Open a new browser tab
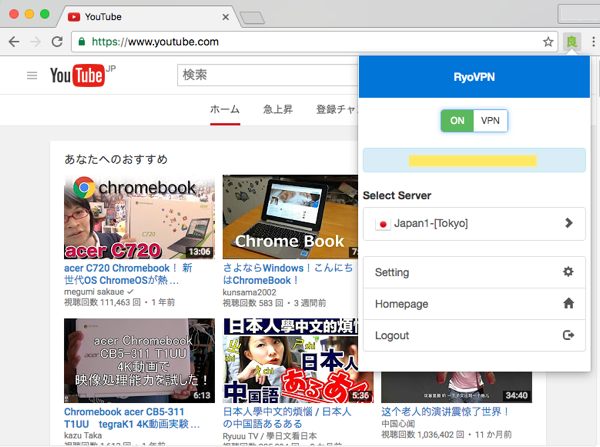 click(x=252, y=18)
